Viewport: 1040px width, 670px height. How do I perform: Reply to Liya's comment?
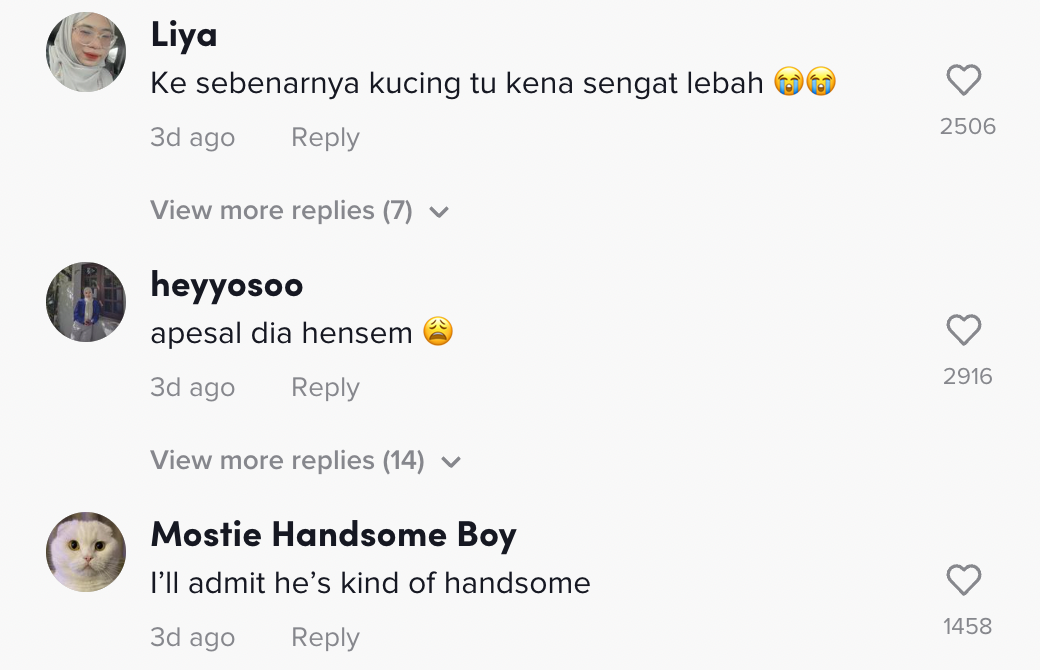tap(325, 138)
